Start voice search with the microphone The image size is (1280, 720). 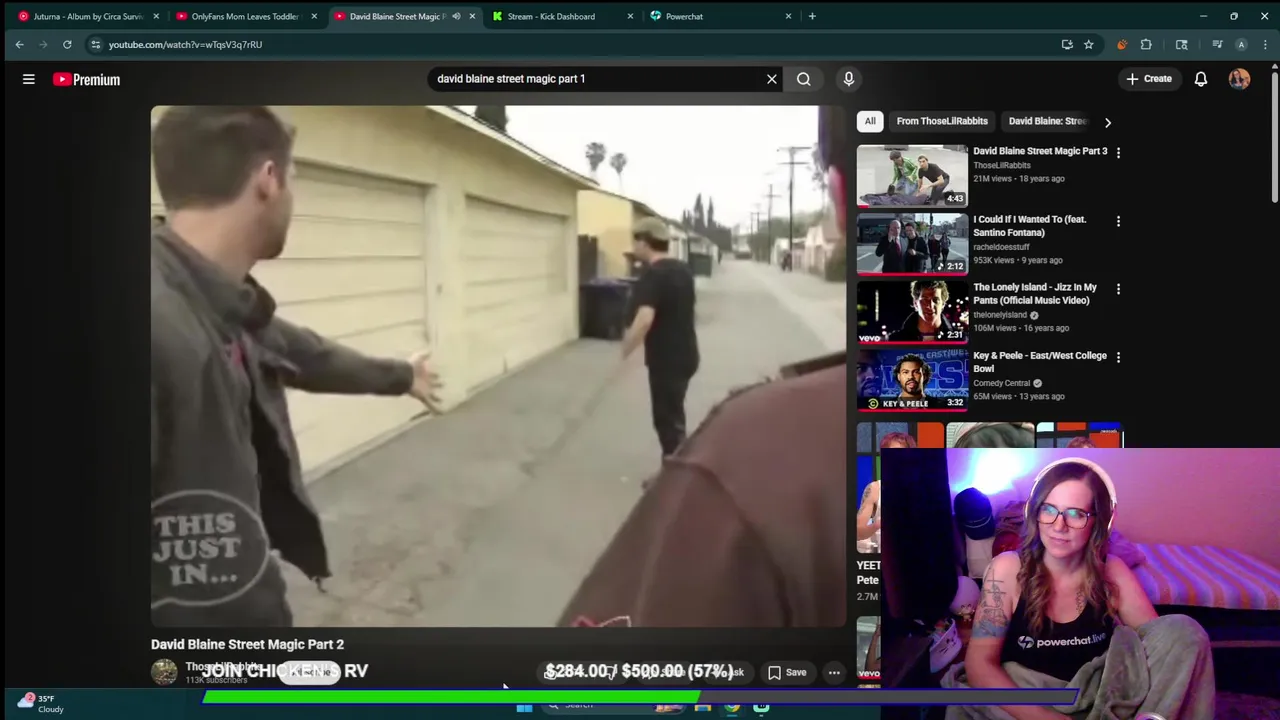click(848, 79)
